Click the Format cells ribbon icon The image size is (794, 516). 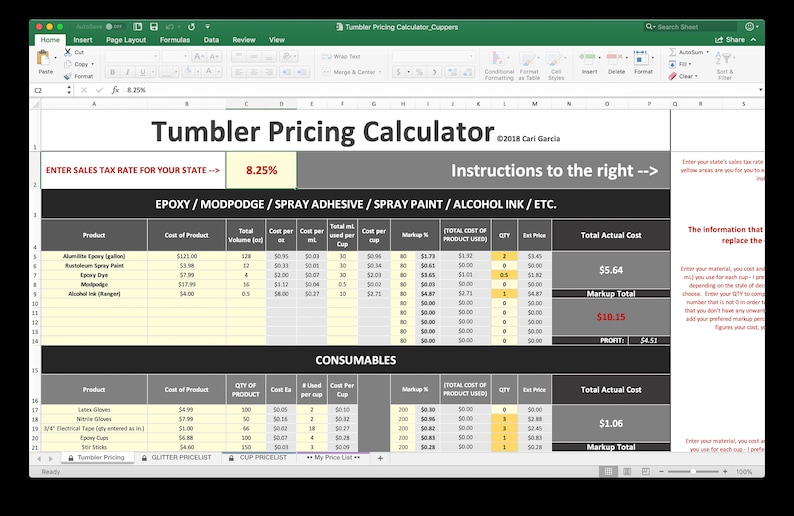pyautogui.click(x=641, y=58)
